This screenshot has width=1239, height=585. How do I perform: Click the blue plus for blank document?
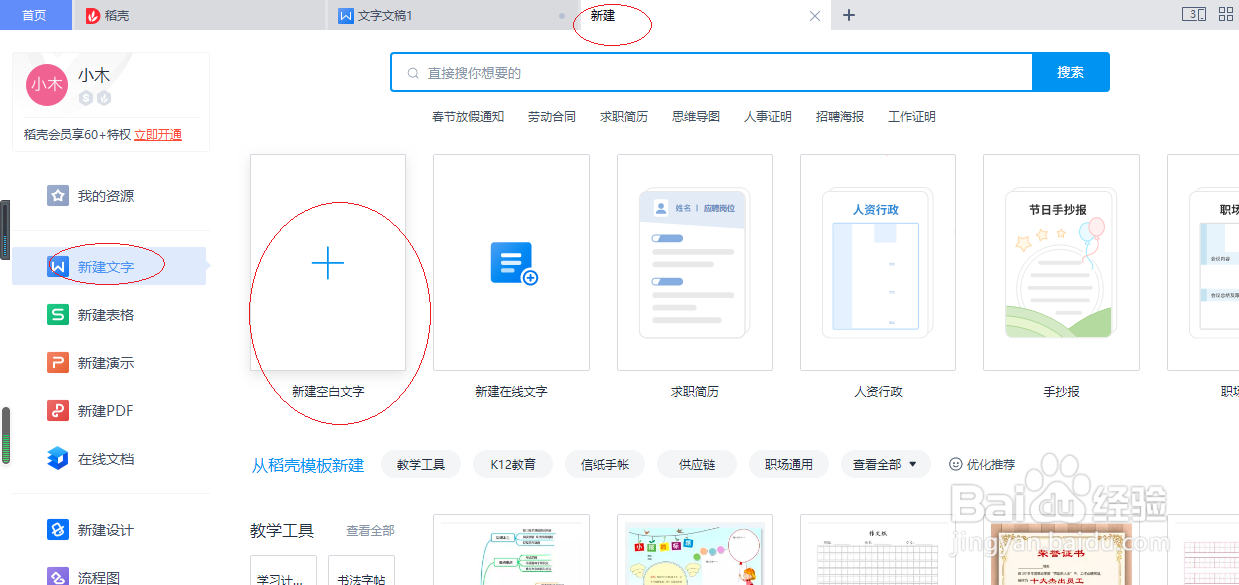point(328,263)
